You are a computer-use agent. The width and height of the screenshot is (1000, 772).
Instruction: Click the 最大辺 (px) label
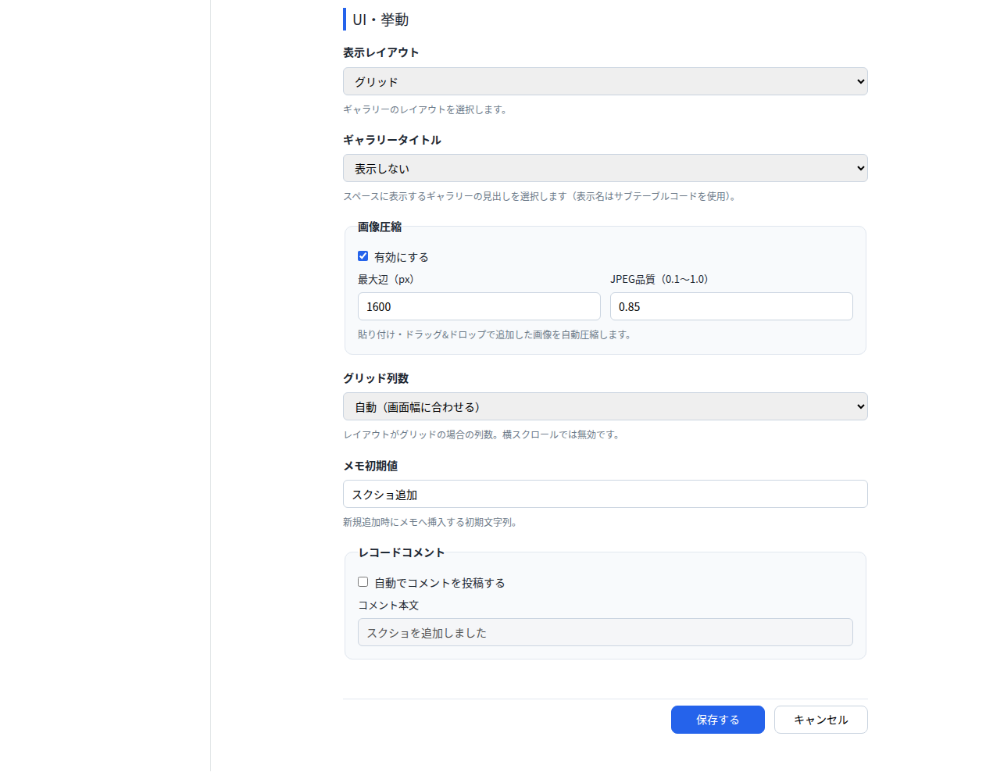click(386, 279)
